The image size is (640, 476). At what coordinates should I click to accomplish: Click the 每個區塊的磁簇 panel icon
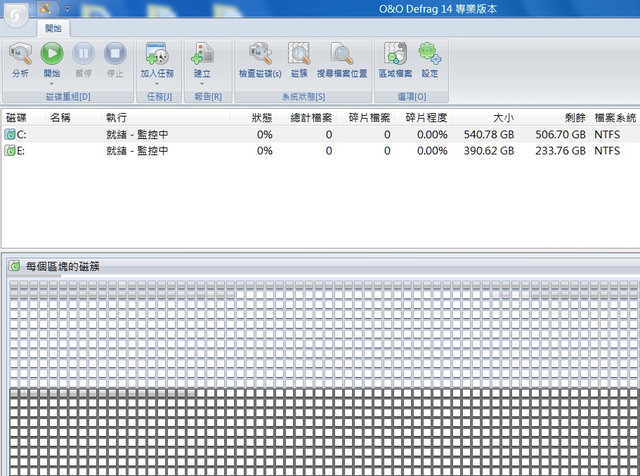coord(15,266)
